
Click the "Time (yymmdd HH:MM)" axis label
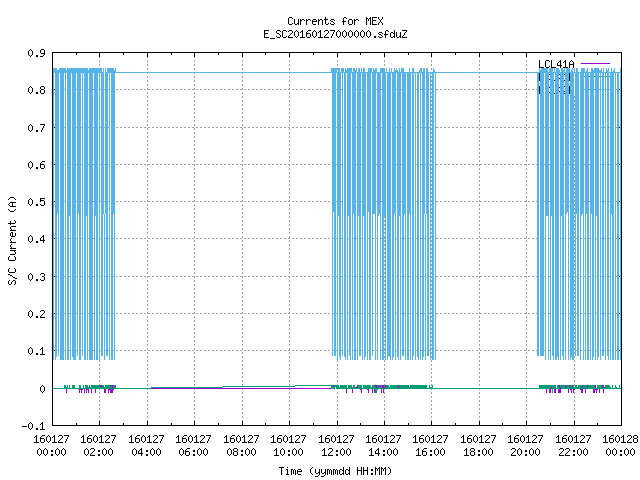pyautogui.click(x=335, y=471)
